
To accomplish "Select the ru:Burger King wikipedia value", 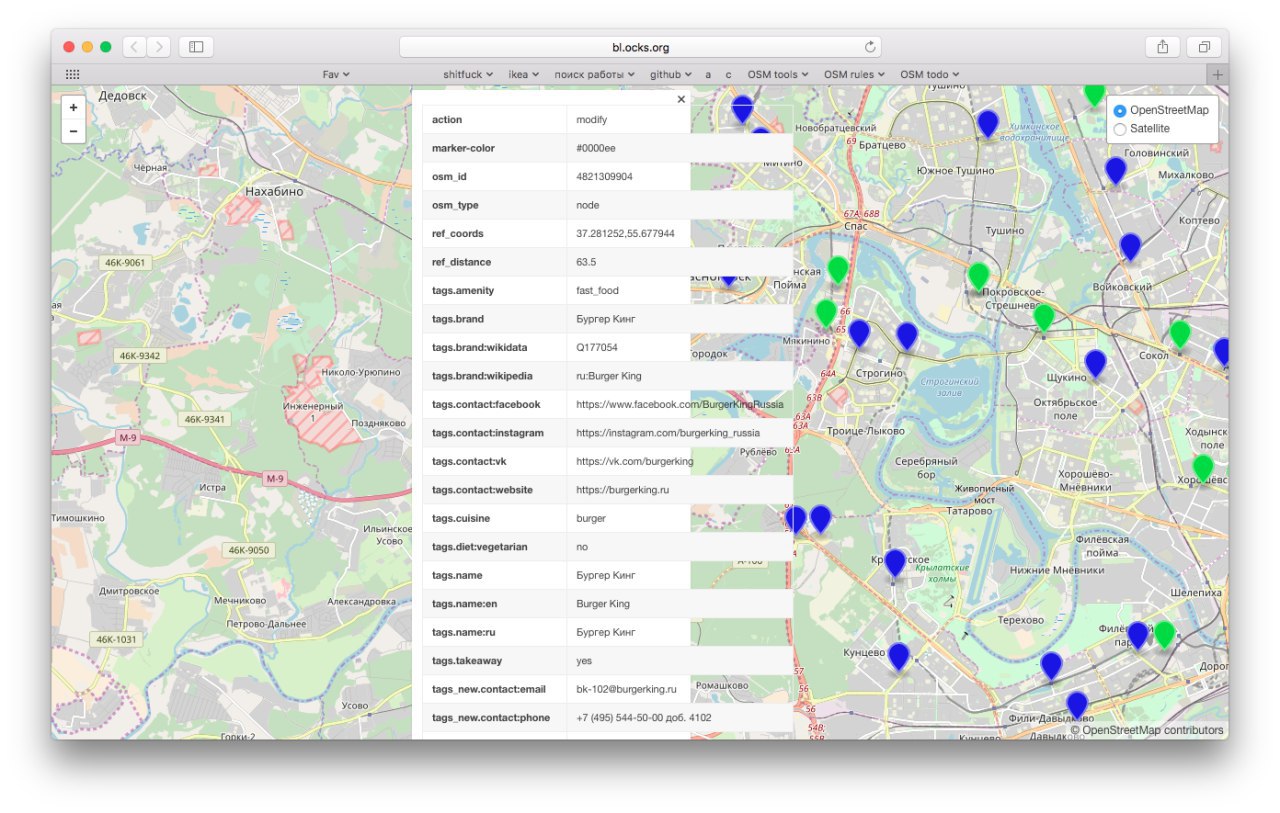I will 609,376.
